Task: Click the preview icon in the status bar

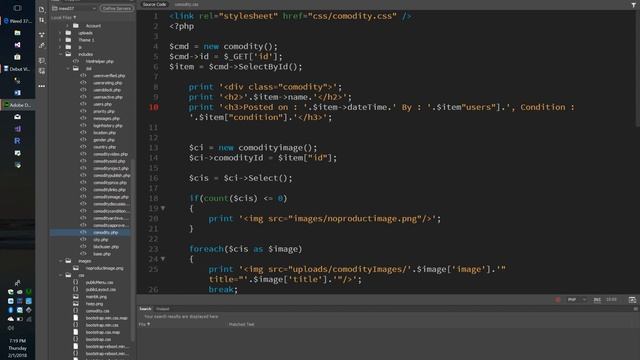Action: (632, 300)
